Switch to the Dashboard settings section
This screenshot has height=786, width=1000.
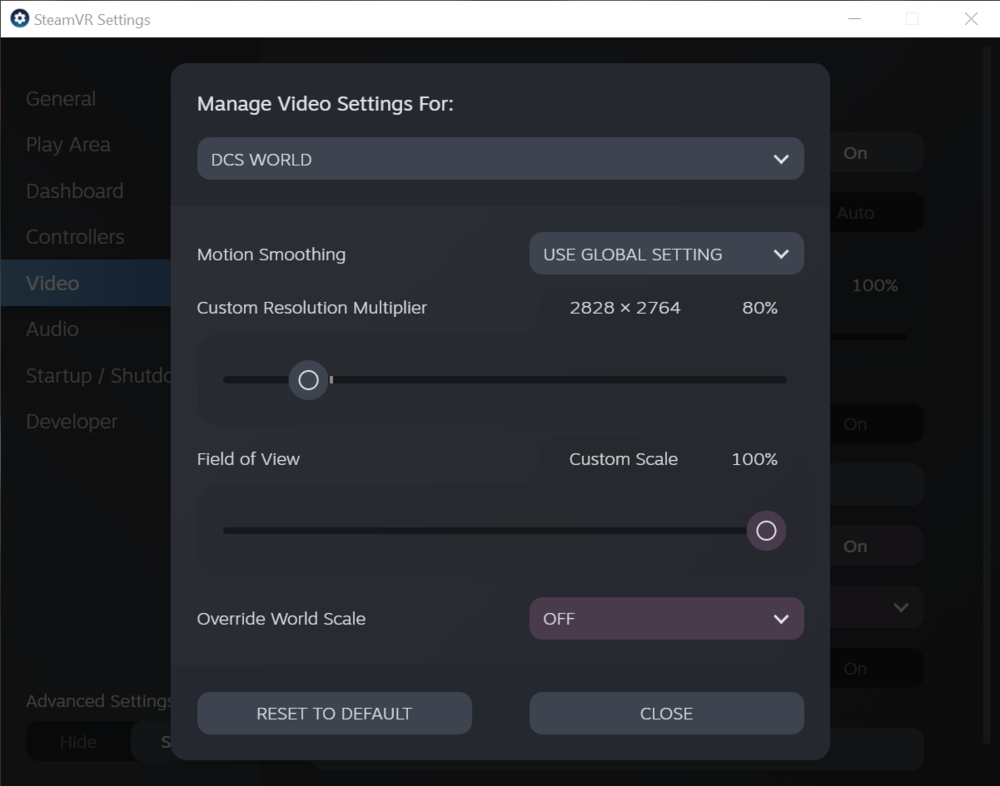(x=74, y=190)
